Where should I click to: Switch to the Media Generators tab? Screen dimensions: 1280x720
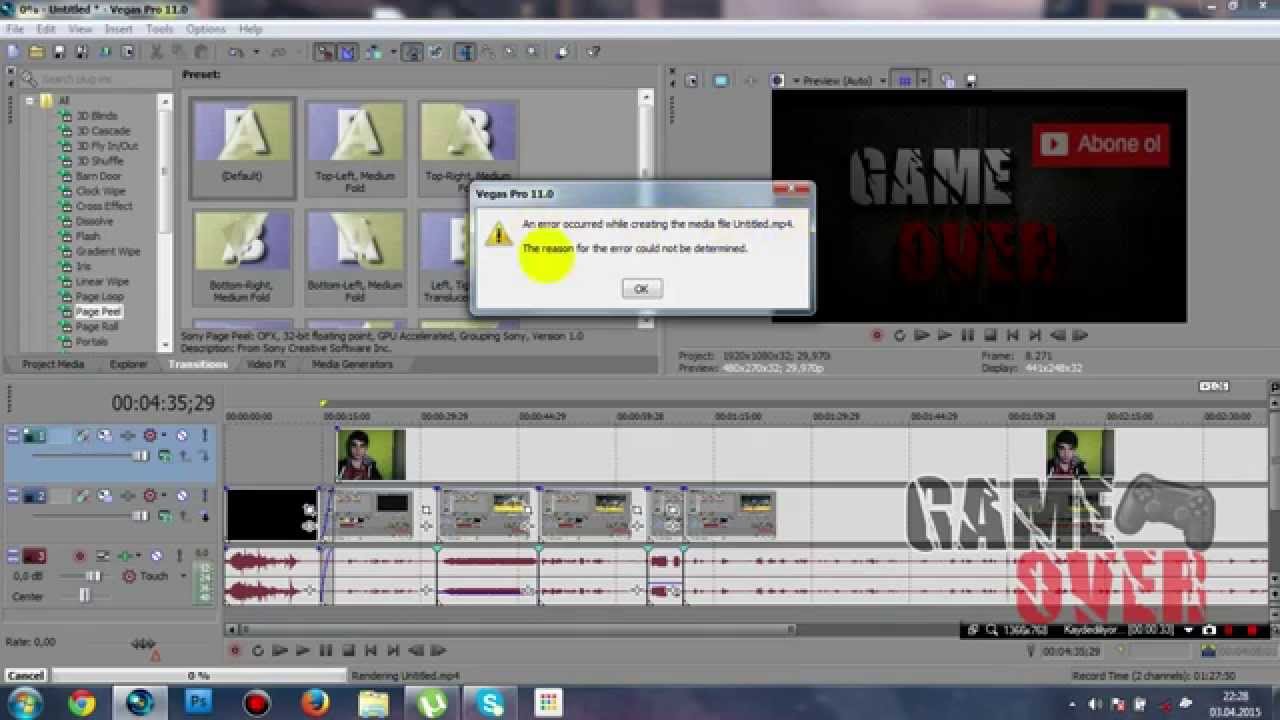pos(352,364)
